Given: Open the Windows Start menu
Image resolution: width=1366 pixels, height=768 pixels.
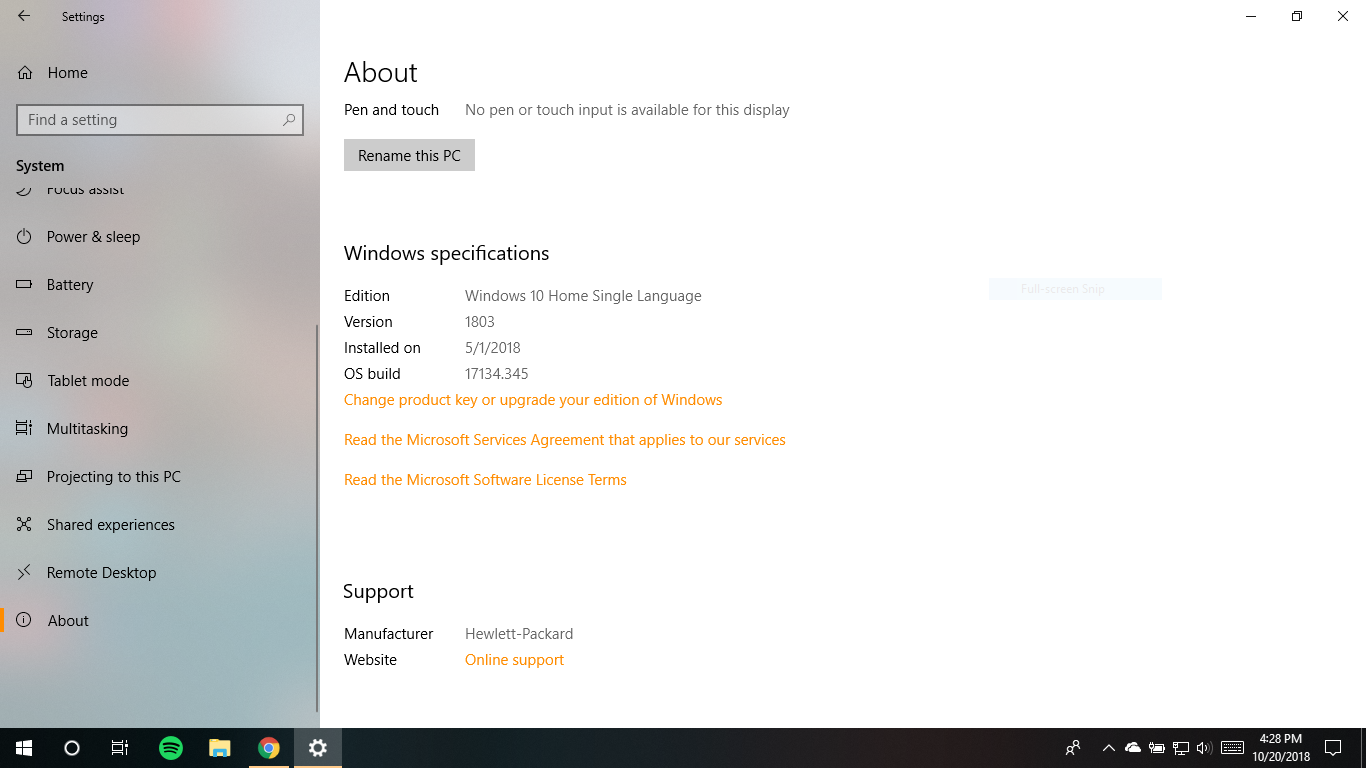Looking at the screenshot, I should (x=24, y=748).
